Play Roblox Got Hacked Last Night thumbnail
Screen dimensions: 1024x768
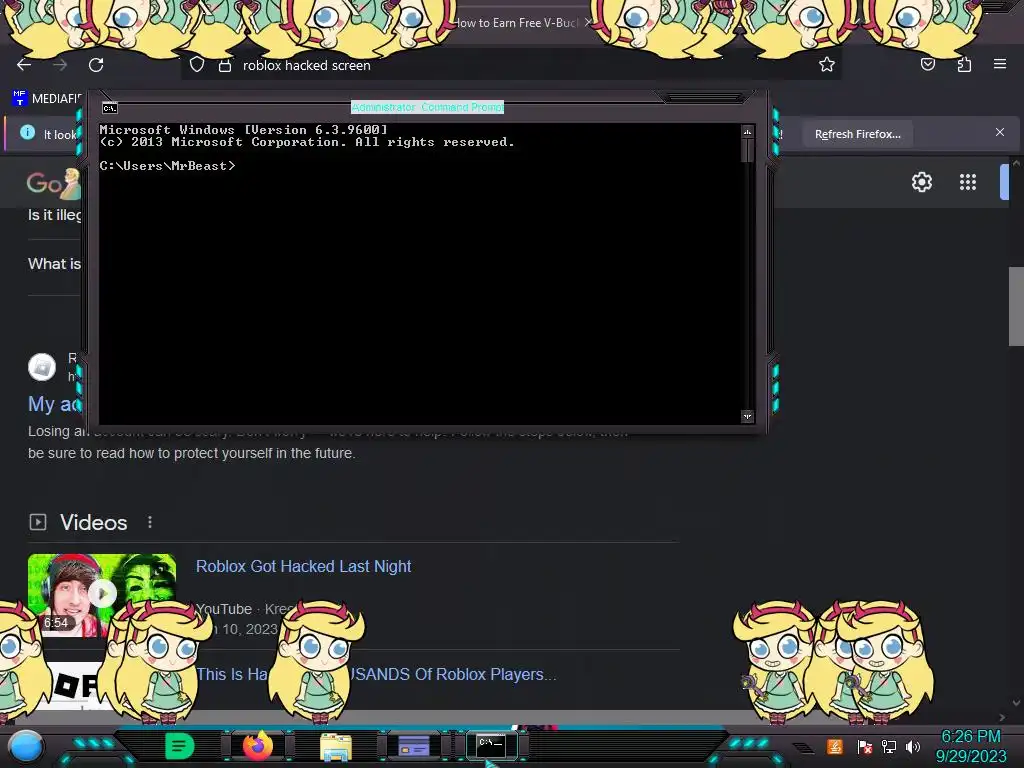click(102, 593)
